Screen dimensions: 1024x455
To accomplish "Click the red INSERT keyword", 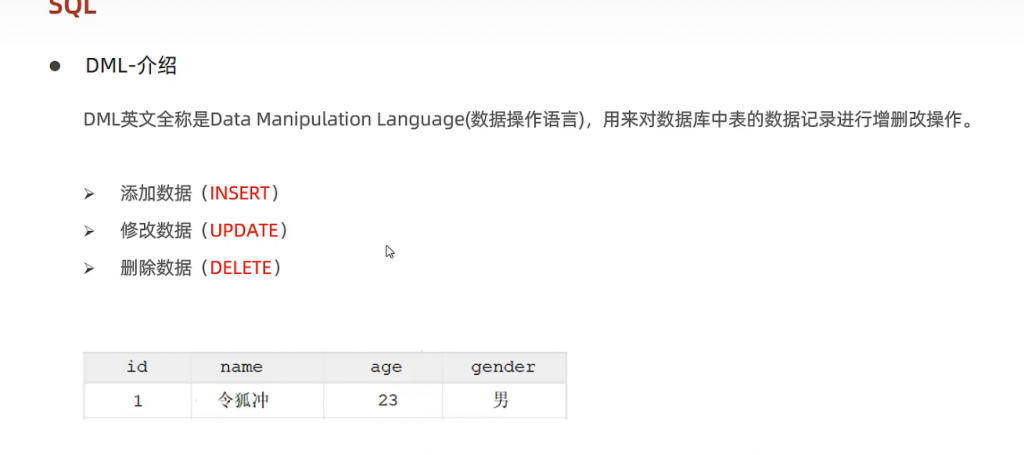I will click(240, 192).
